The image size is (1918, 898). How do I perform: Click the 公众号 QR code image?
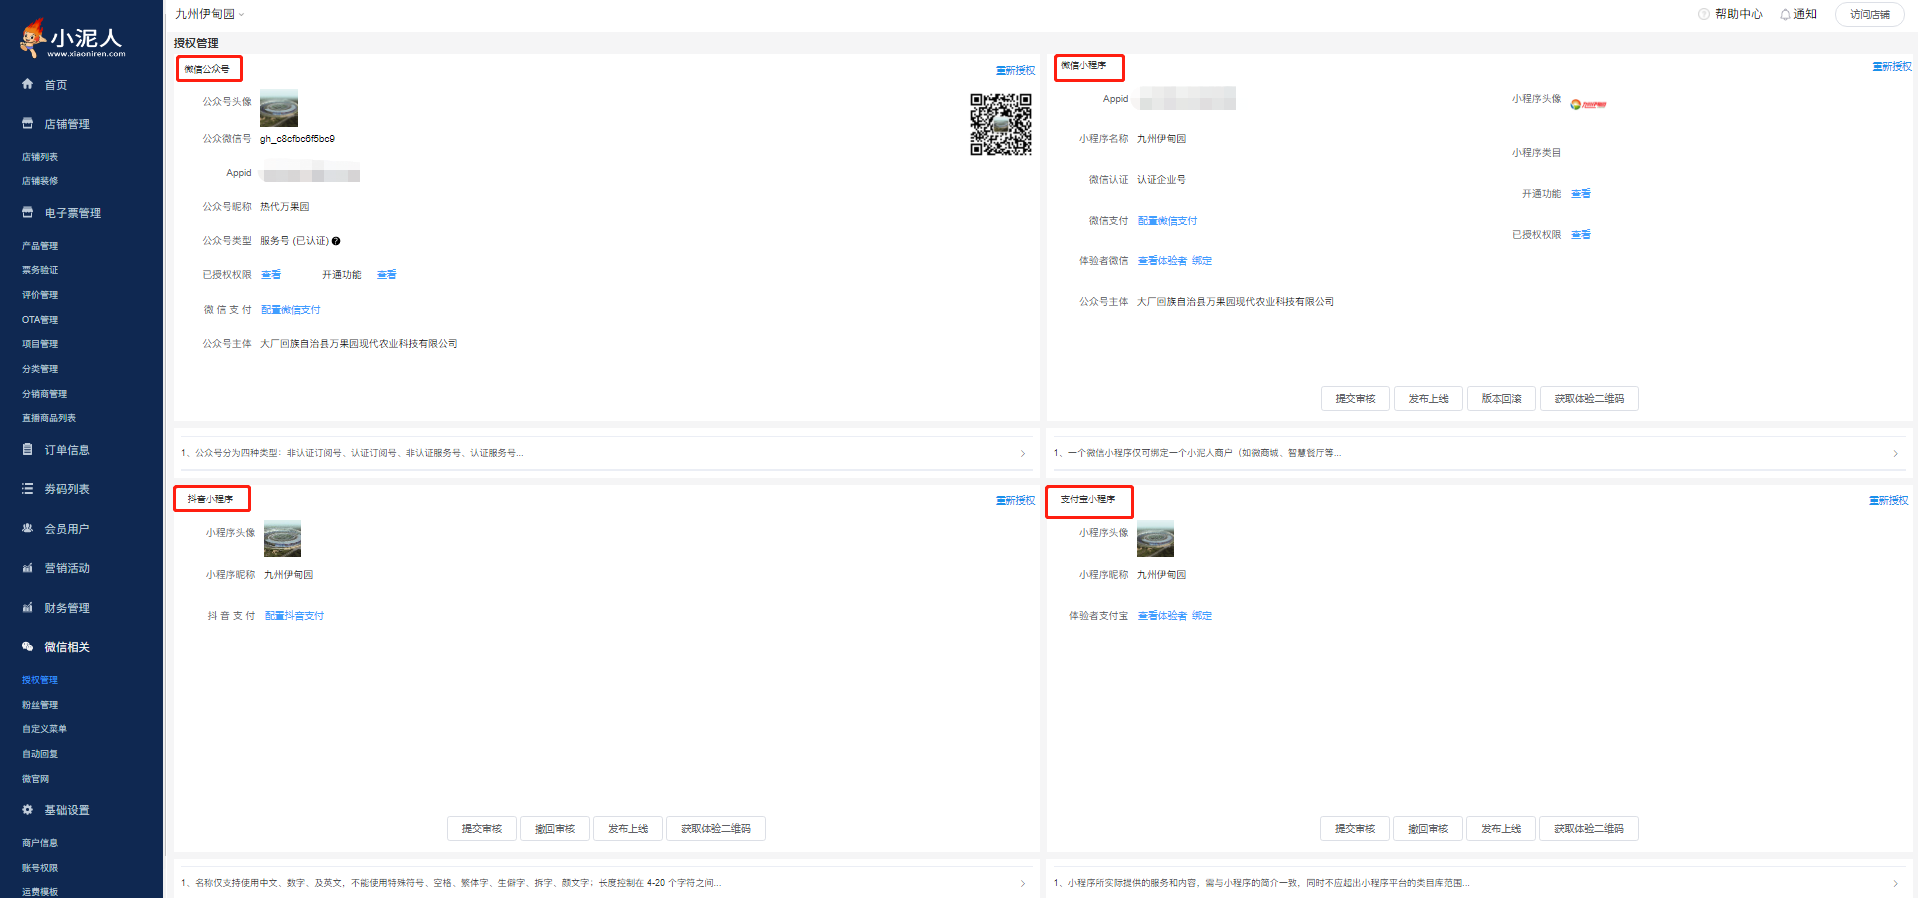1000,125
